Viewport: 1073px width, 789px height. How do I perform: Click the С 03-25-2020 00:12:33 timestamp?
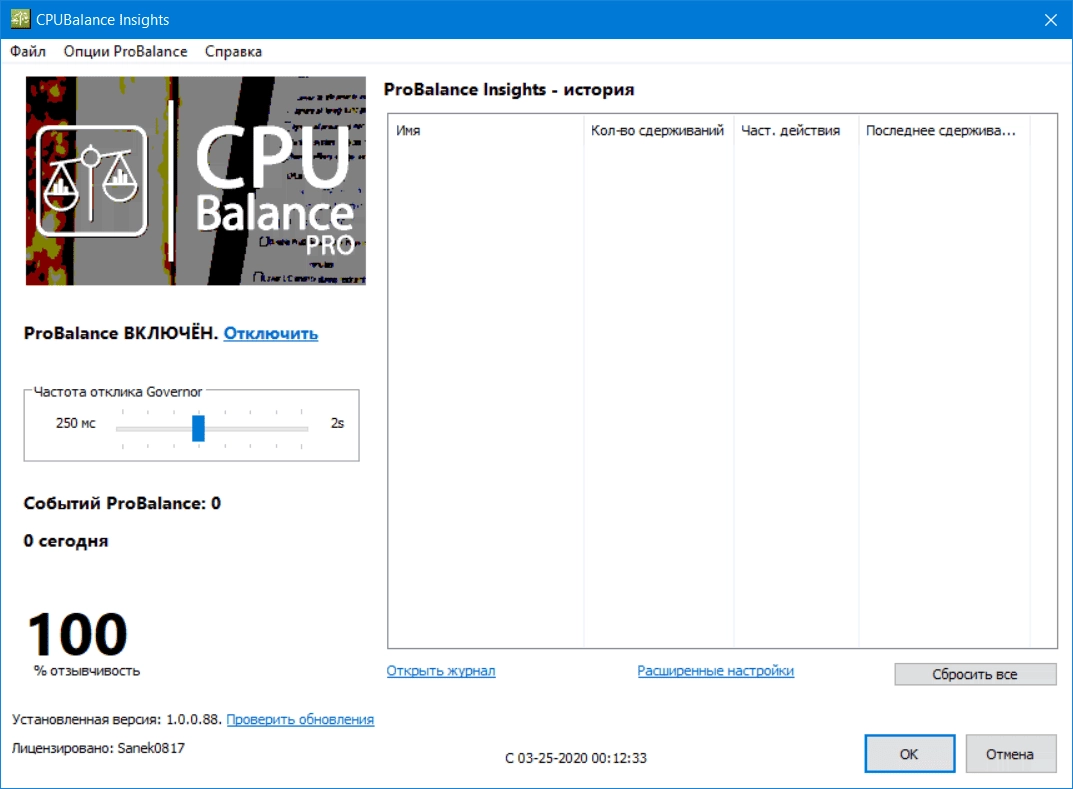(x=576, y=758)
